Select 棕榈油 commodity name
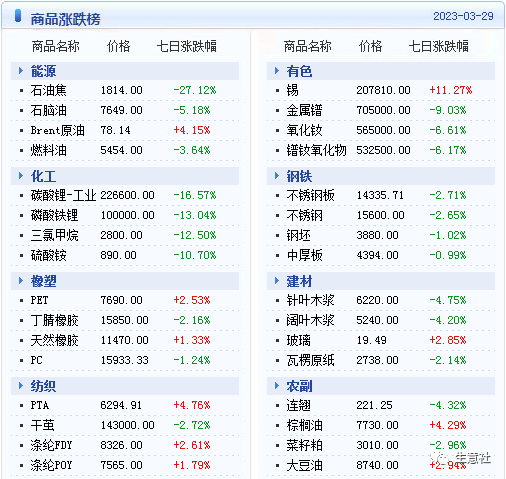 (304, 425)
